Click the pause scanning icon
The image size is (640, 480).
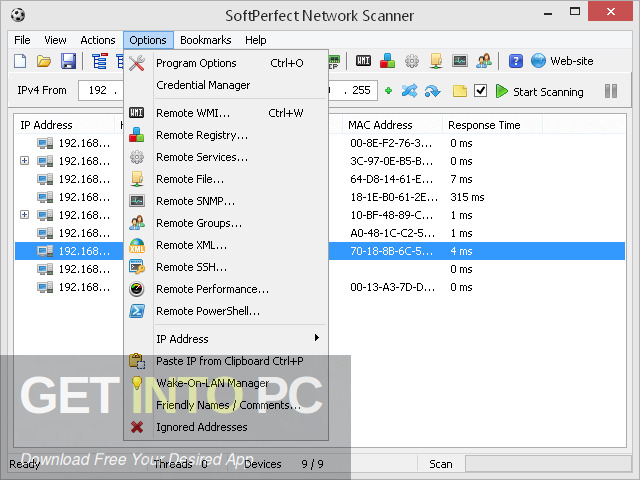611,91
